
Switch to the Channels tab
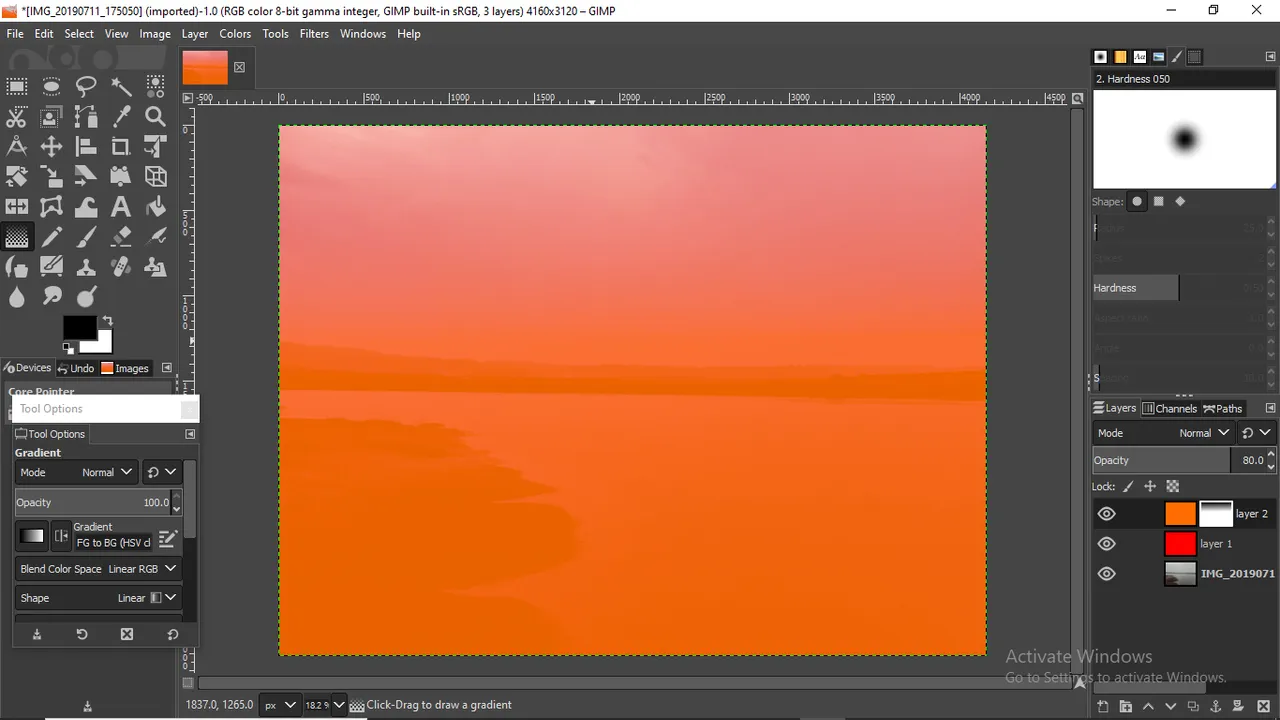[x=1169, y=408]
